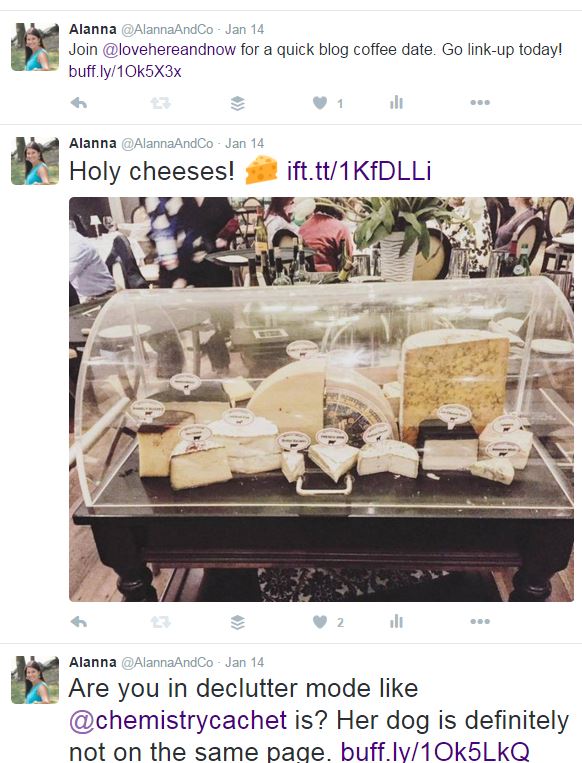582x763 pixels.
Task: Open the @AlannaAndCo handle on cheese tweet
Action: (167, 144)
